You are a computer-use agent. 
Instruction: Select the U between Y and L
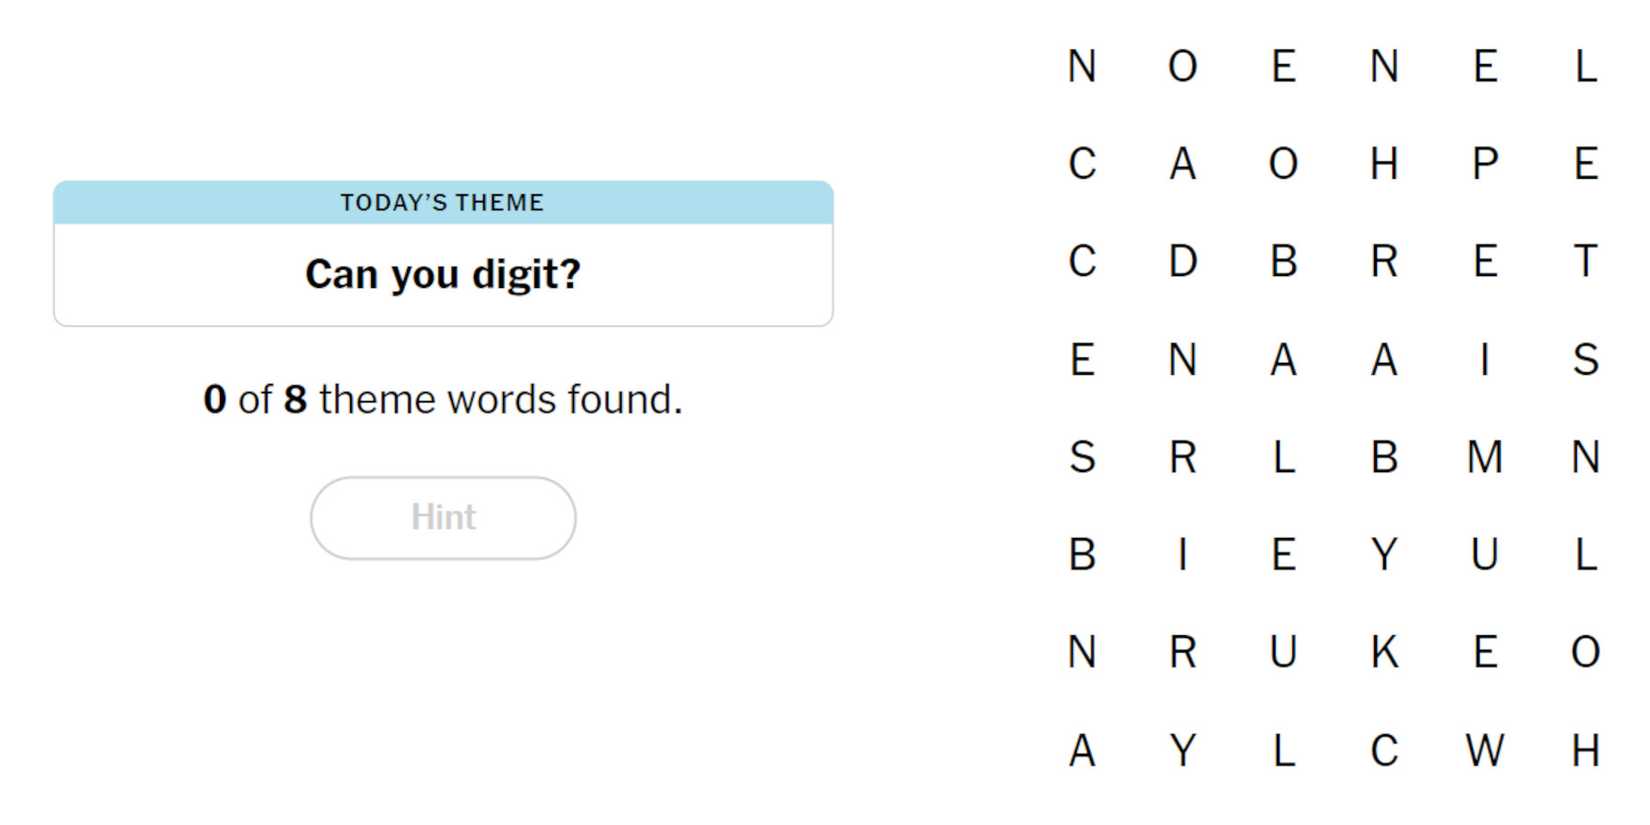tap(1485, 555)
